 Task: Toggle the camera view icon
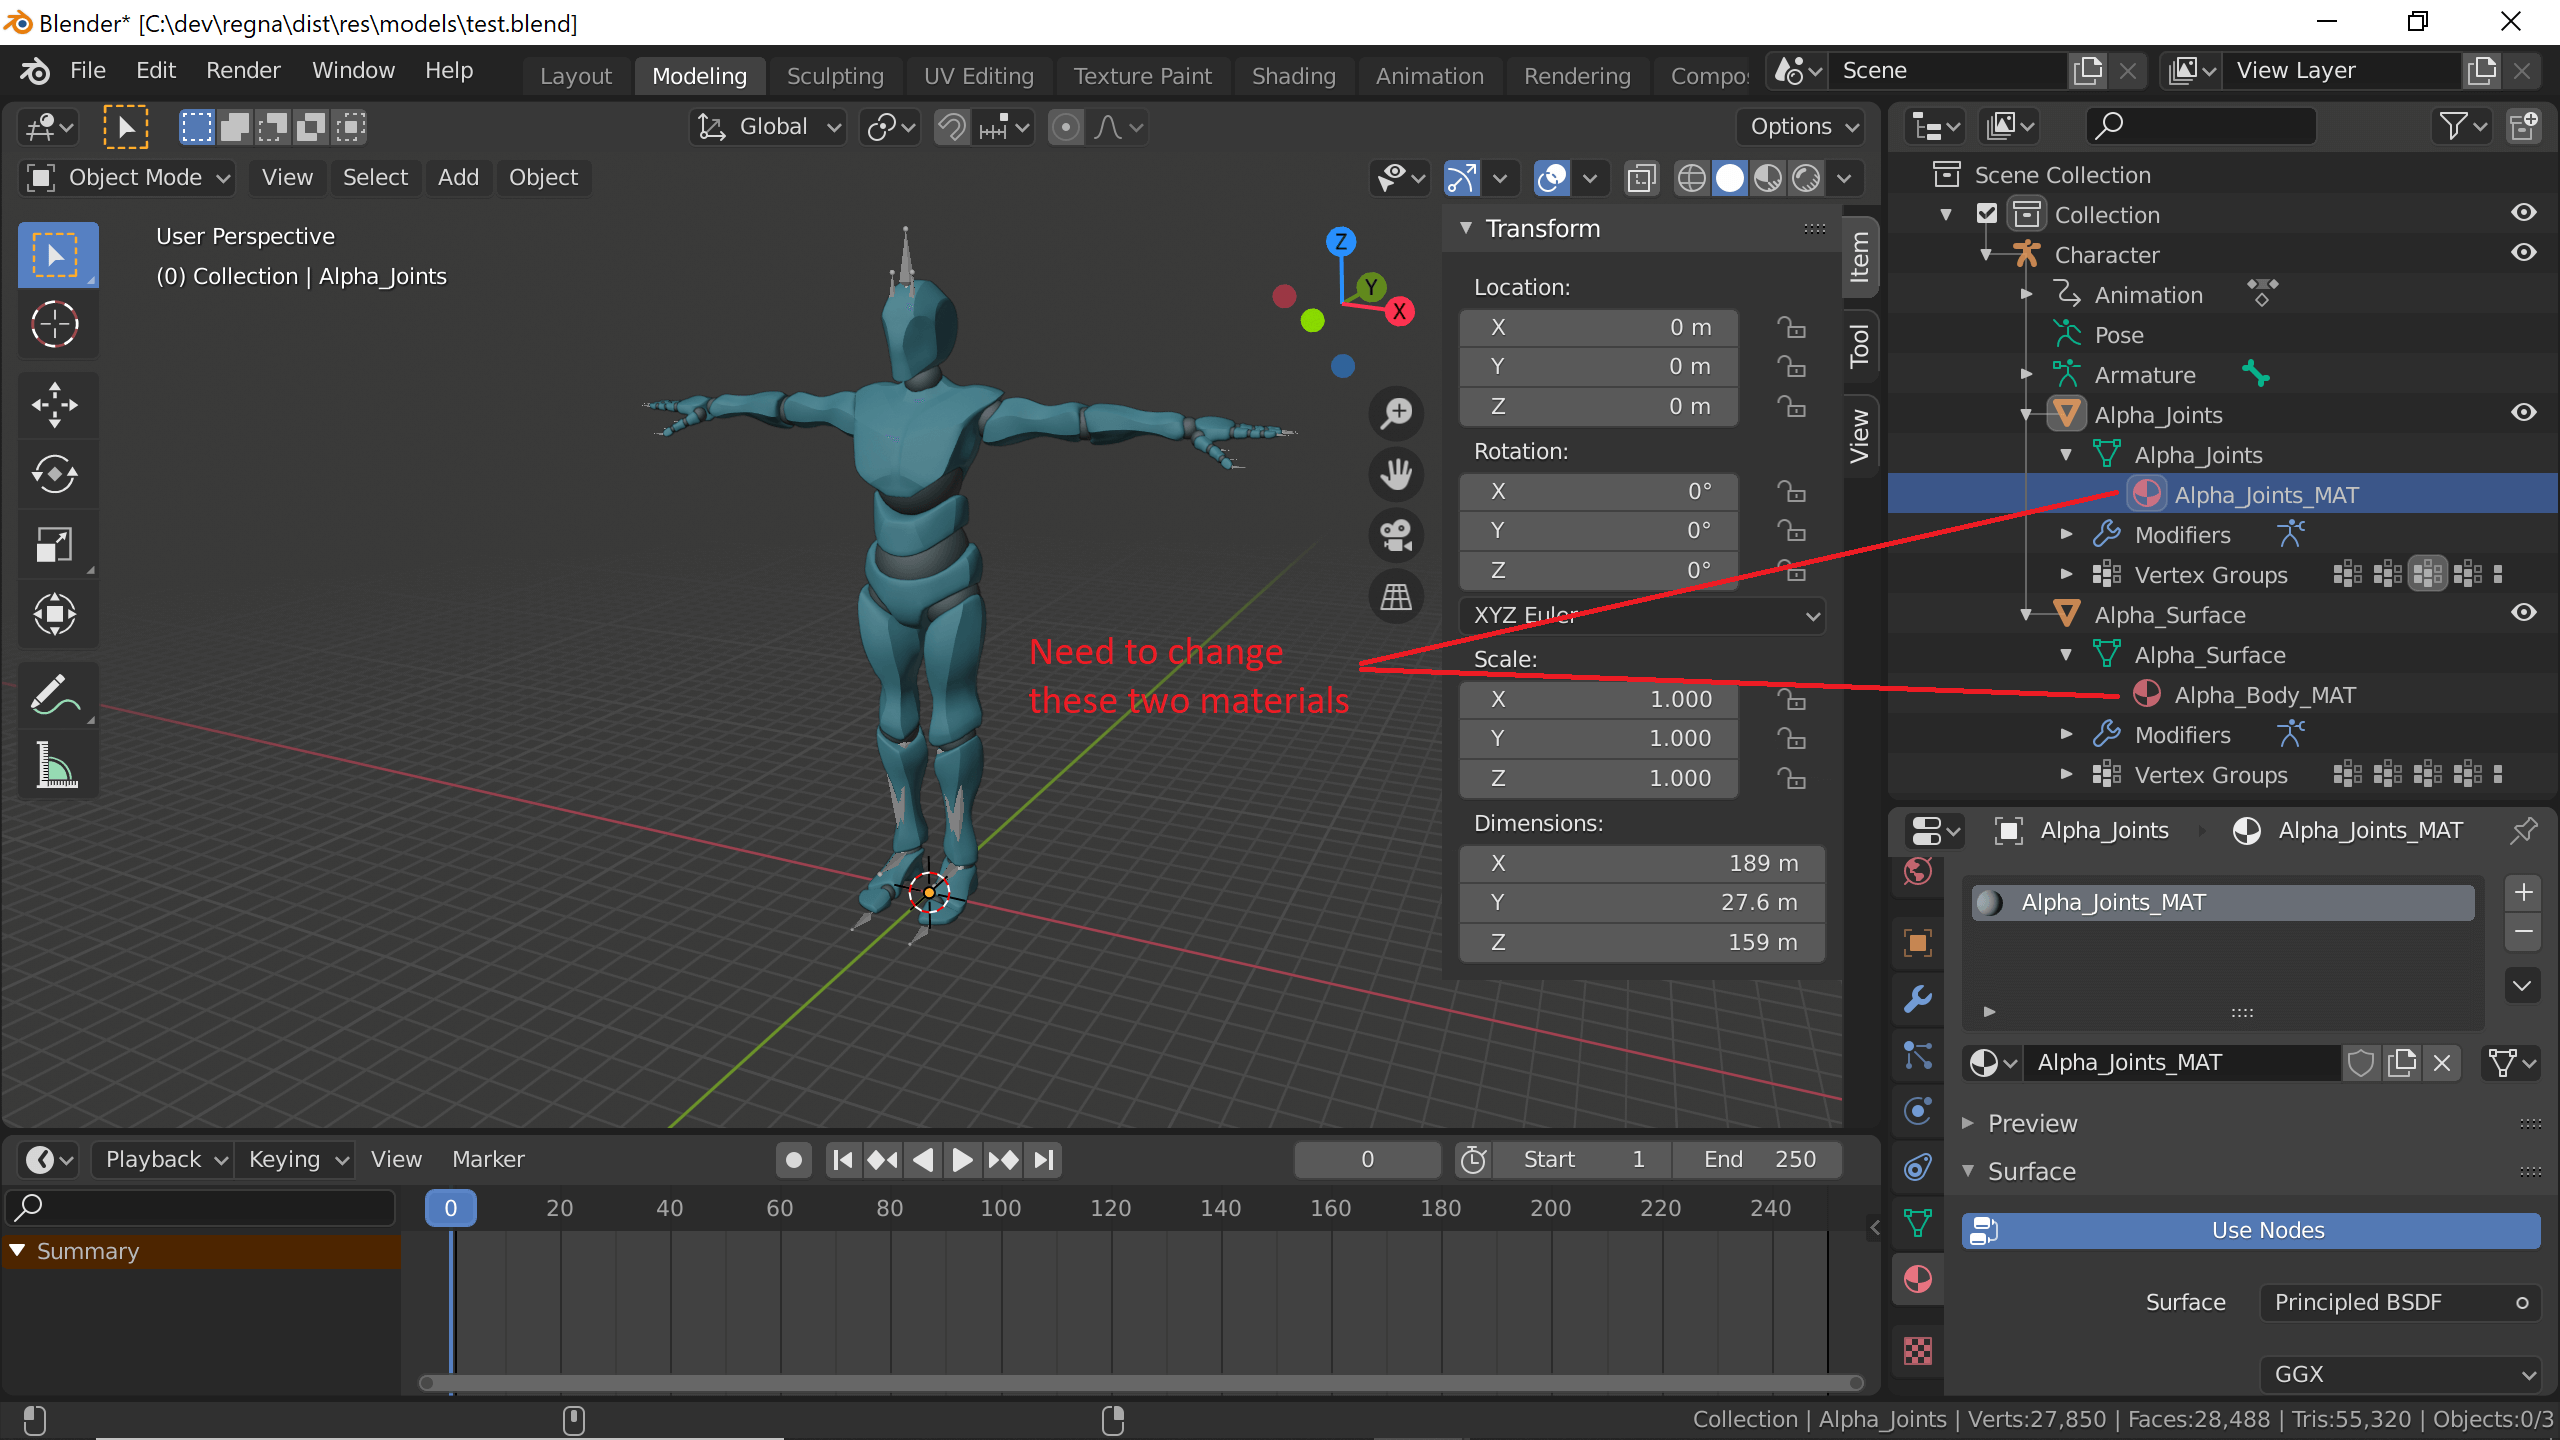pyautogui.click(x=1396, y=535)
